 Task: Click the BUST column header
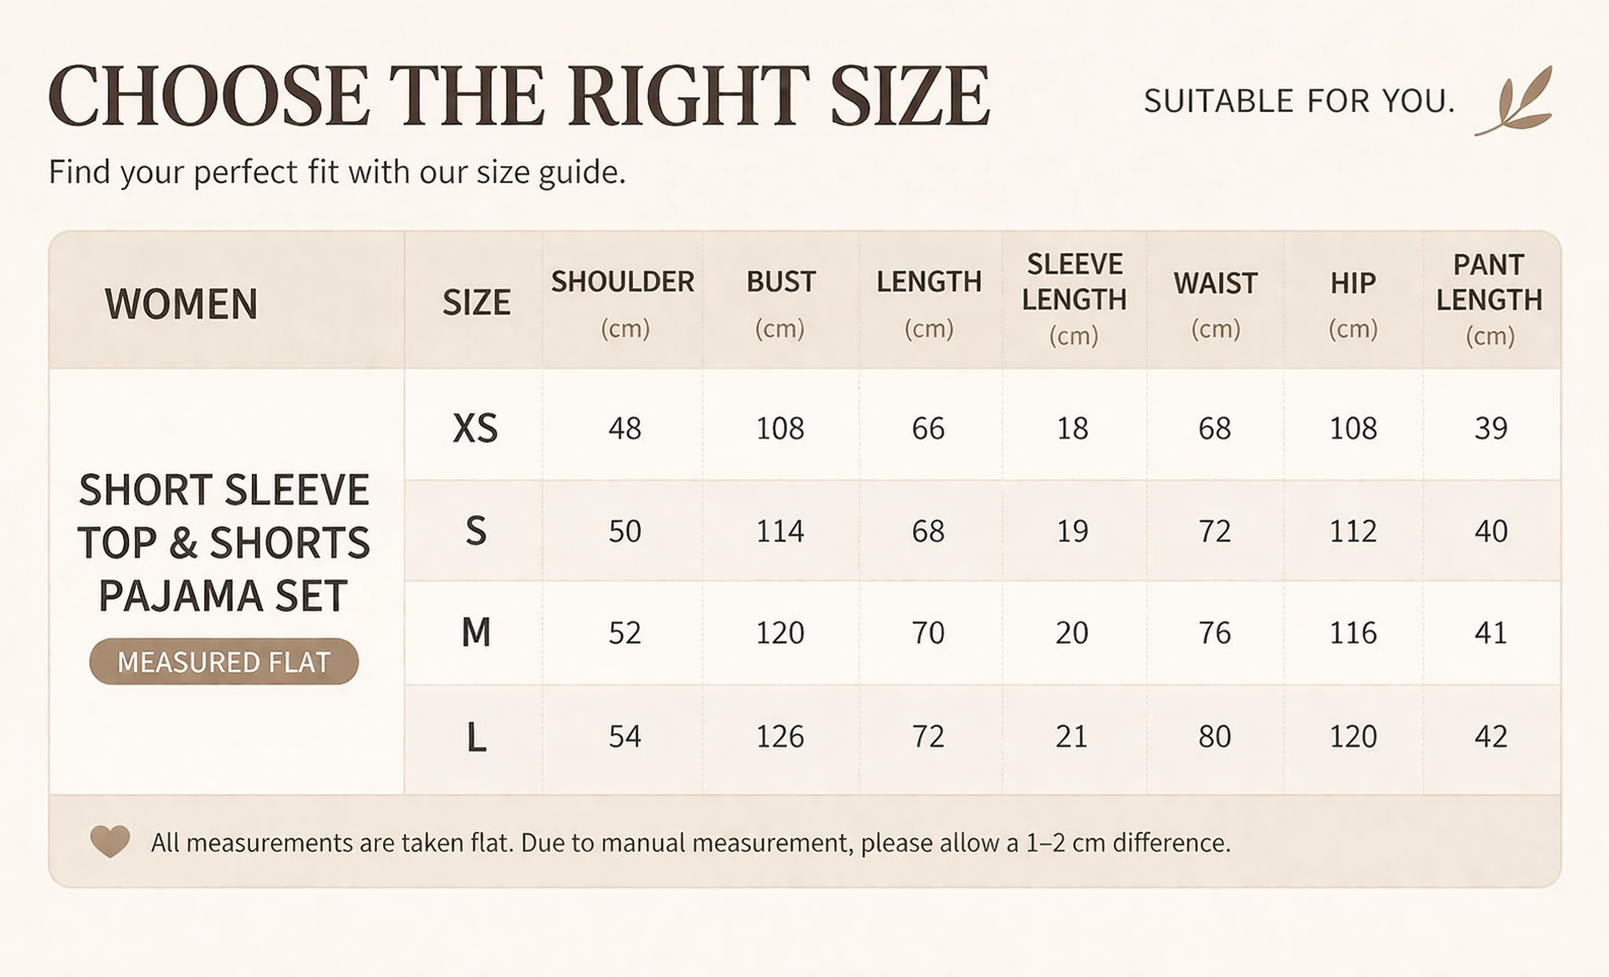[781, 300]
